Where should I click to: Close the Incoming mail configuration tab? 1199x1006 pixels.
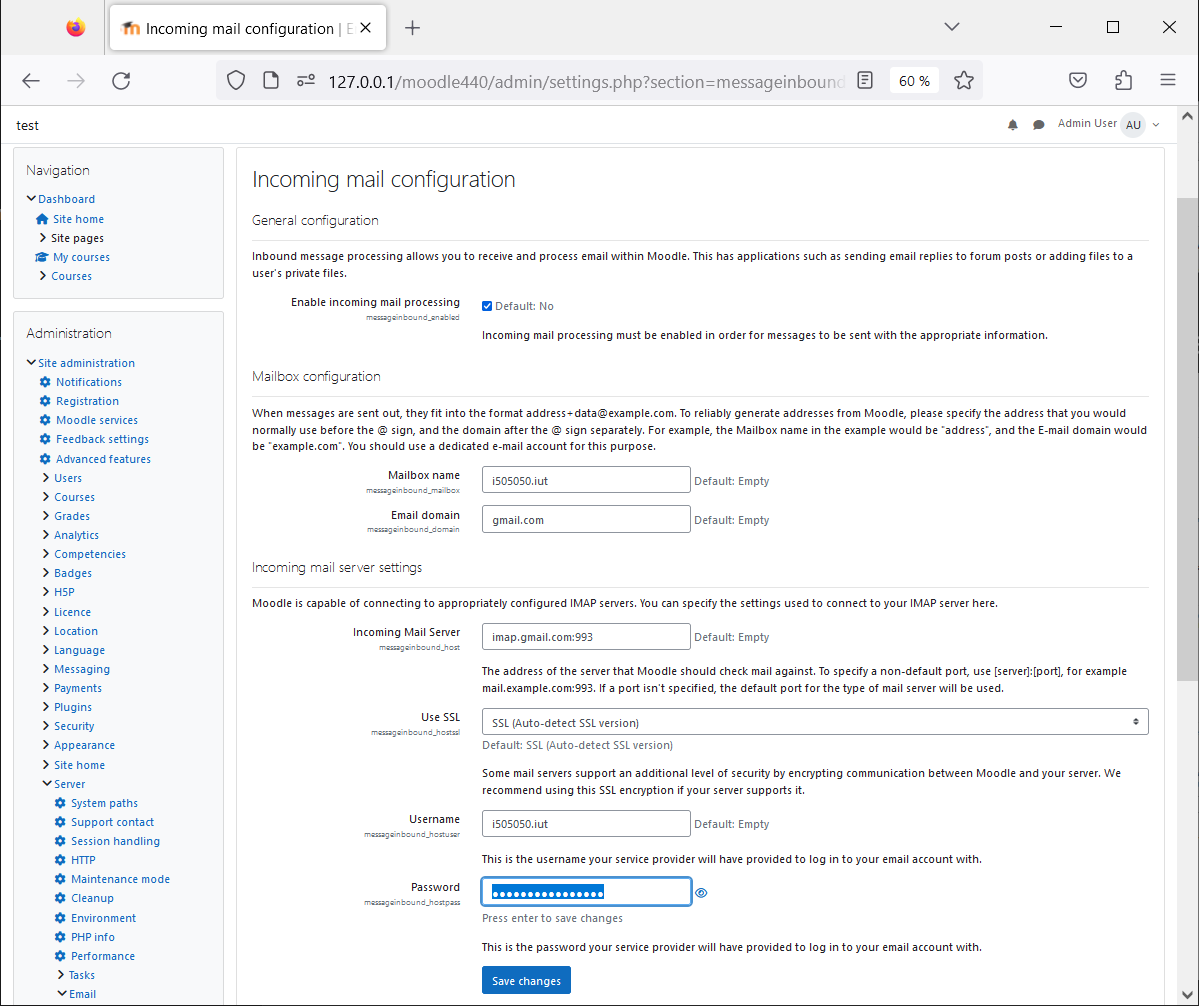pos(366,28)
